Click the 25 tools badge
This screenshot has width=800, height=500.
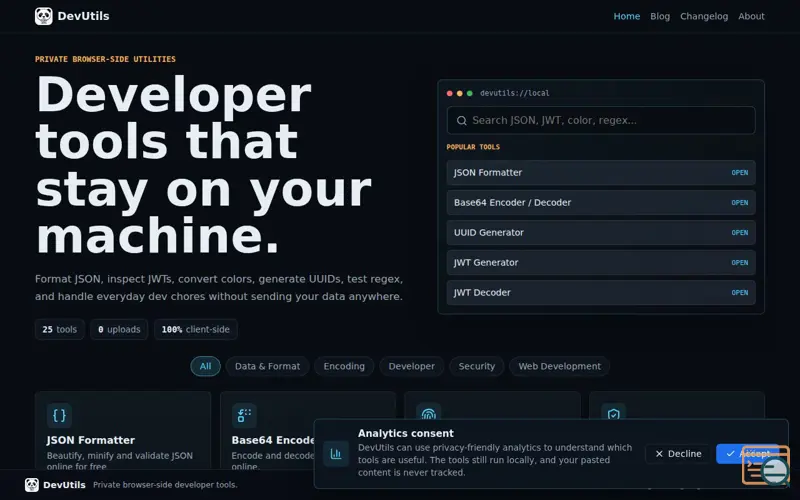coord(60,330)
